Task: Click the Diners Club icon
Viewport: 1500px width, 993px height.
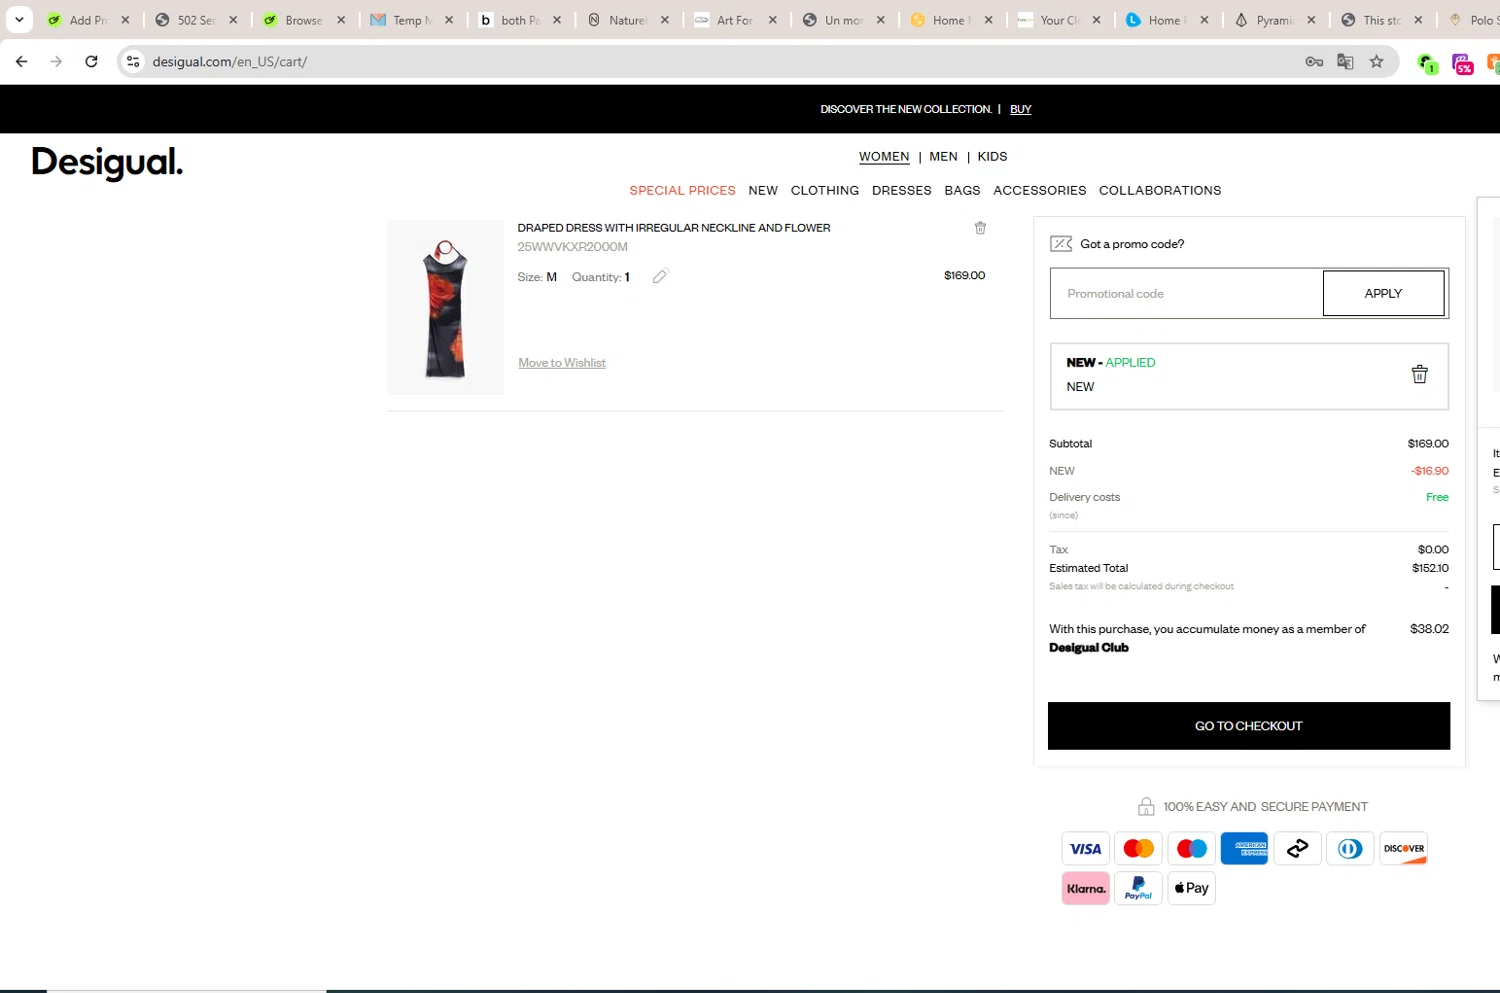Action: [x=1350, y=849]
